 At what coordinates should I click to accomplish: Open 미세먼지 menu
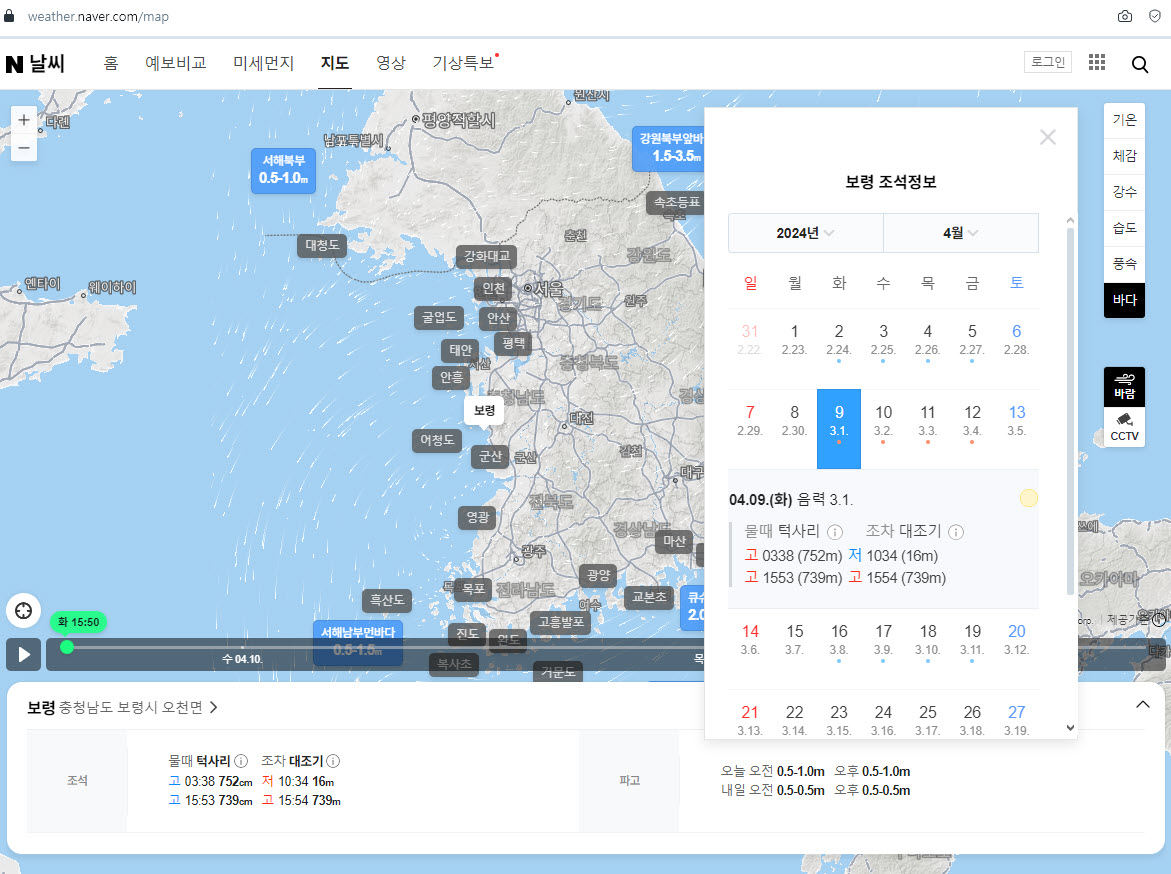(264, 63)
